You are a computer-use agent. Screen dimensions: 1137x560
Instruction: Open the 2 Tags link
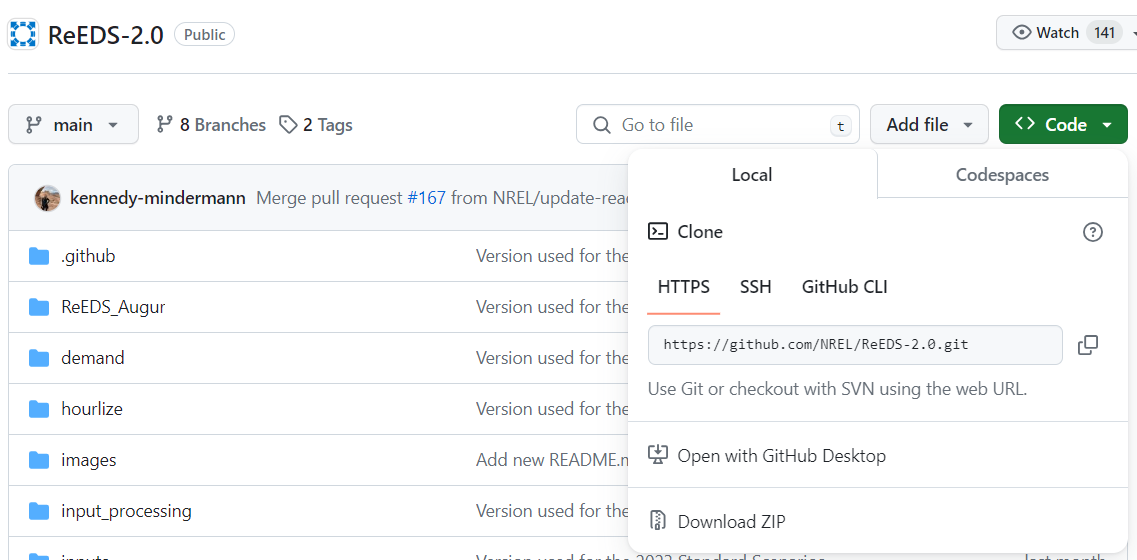click(316, 125)
